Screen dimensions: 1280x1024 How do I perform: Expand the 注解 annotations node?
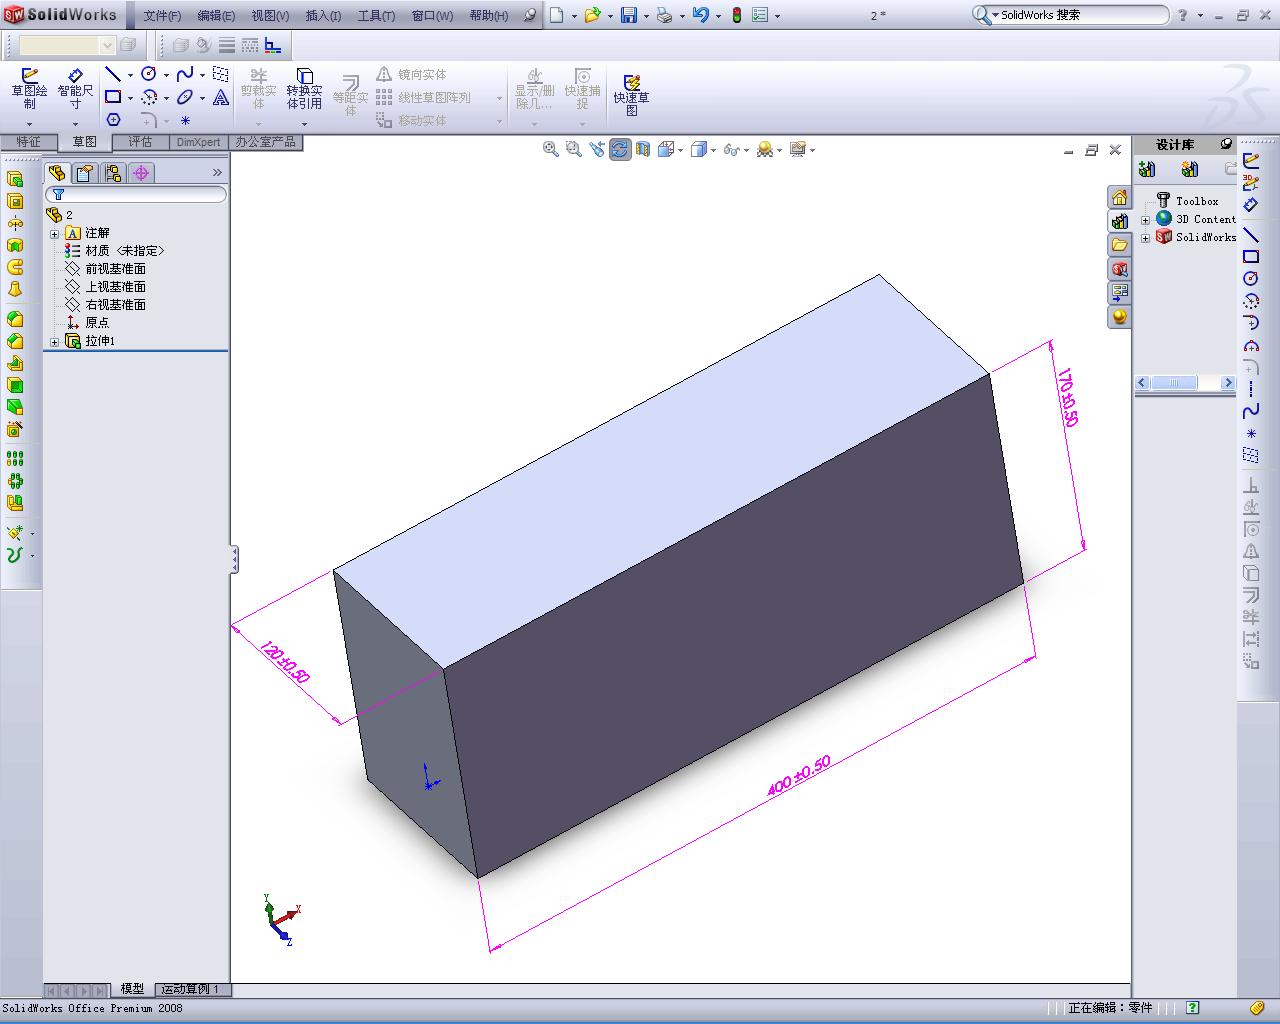(55, 233)
